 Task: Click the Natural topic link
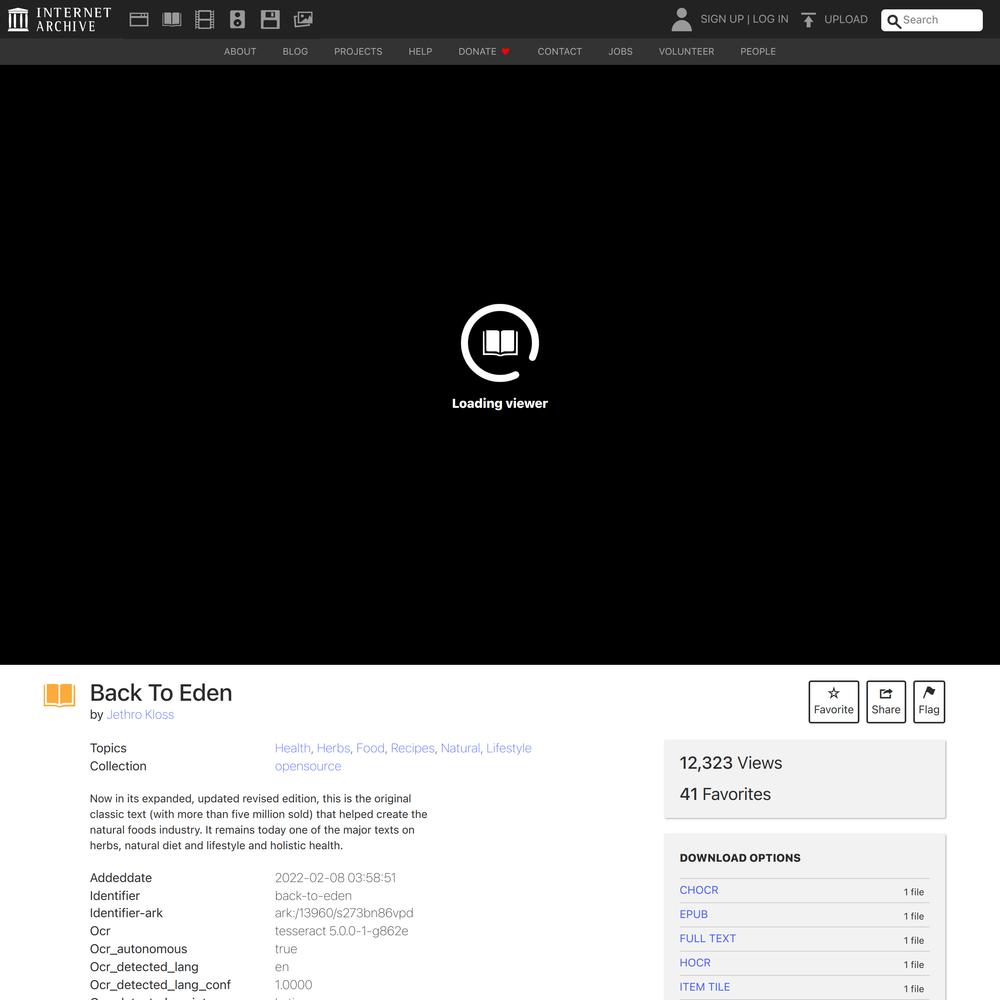pos(460,748)
